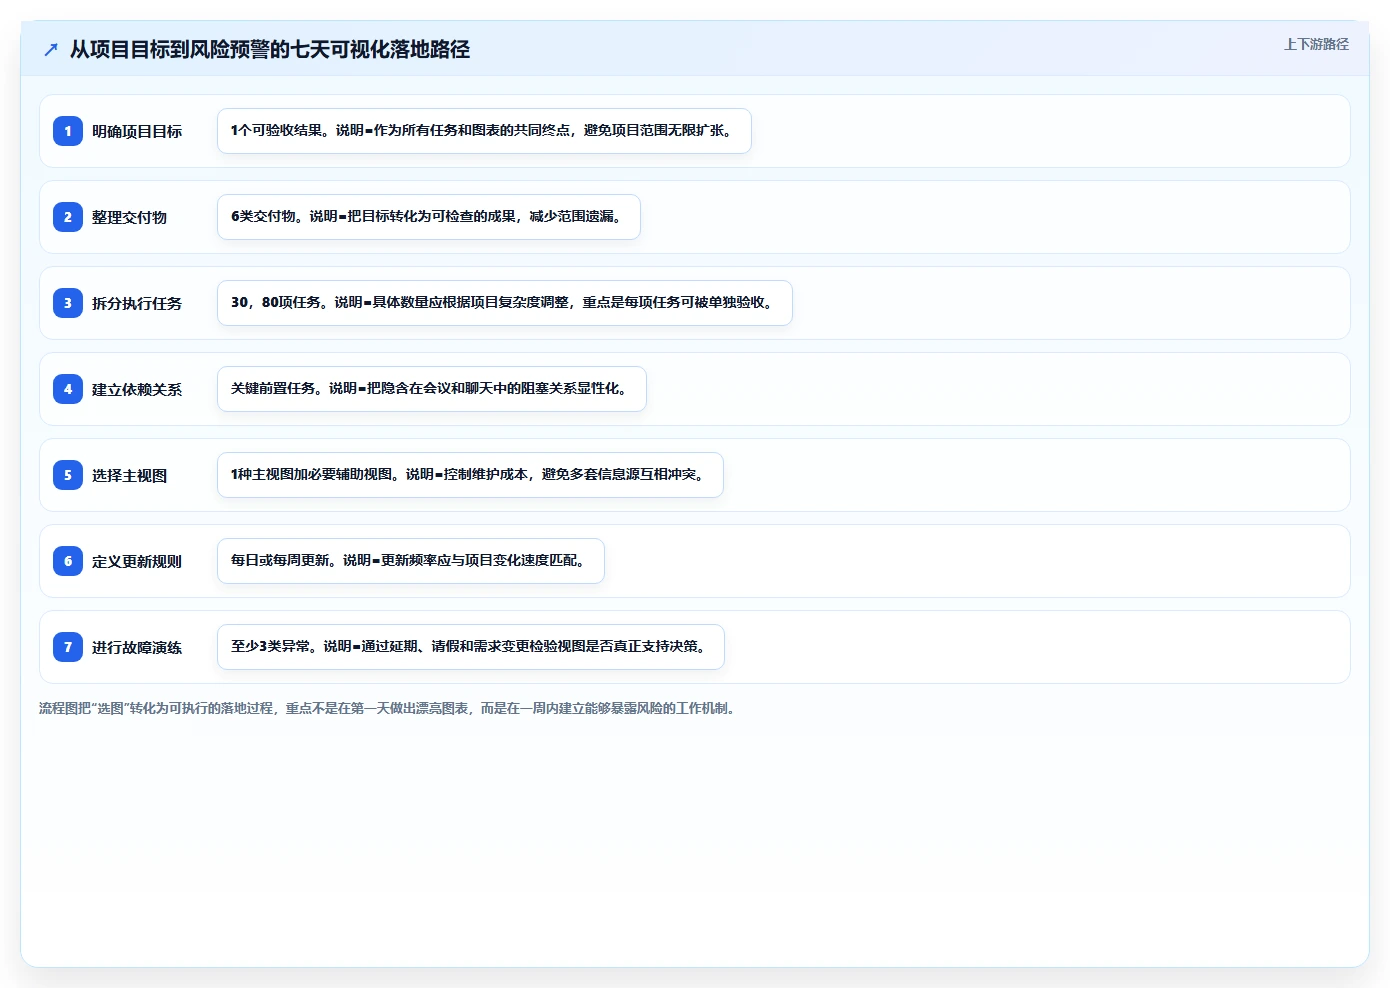The image size is (1390, 988).
Task: Open the 至少3类异常 description box
Action: [x=471, y=647]
